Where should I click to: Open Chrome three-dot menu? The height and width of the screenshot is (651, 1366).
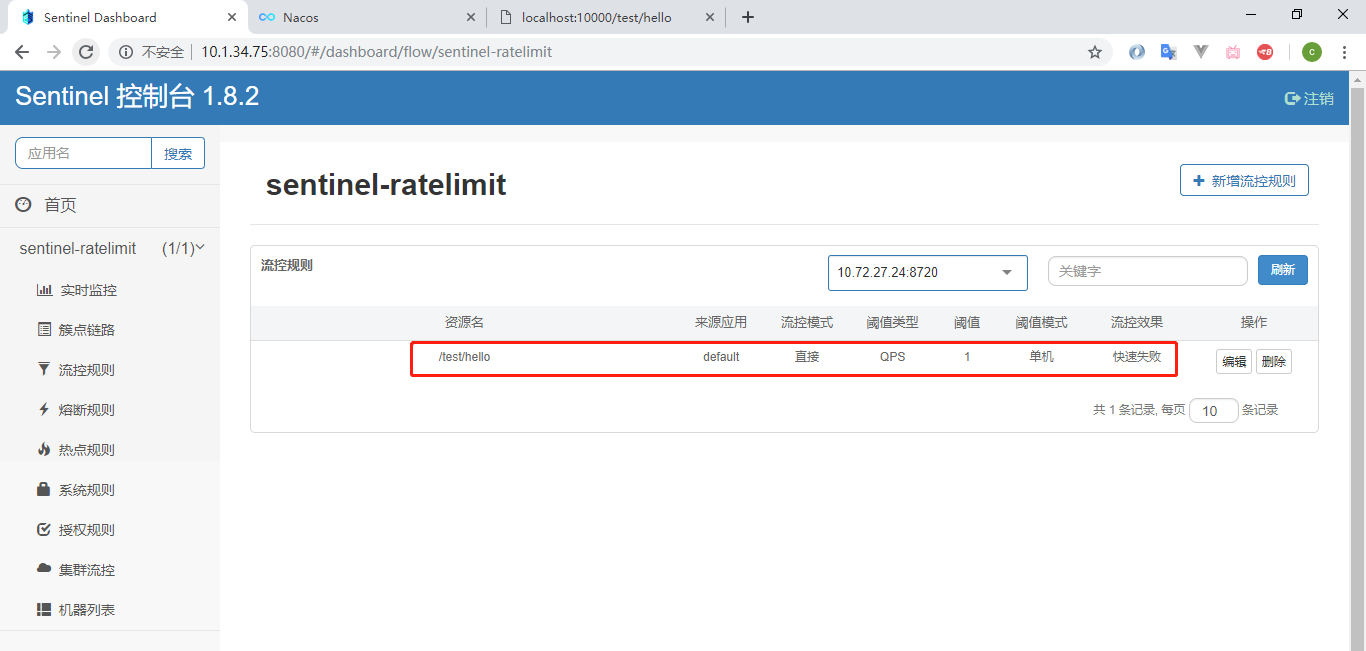(x=1344, y=52)
